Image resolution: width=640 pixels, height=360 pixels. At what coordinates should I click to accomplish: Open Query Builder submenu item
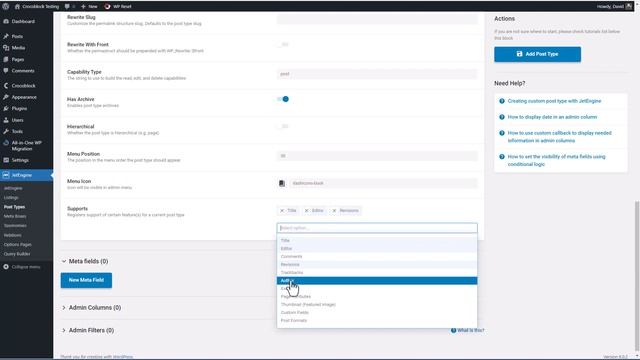[x=17, y=254]
